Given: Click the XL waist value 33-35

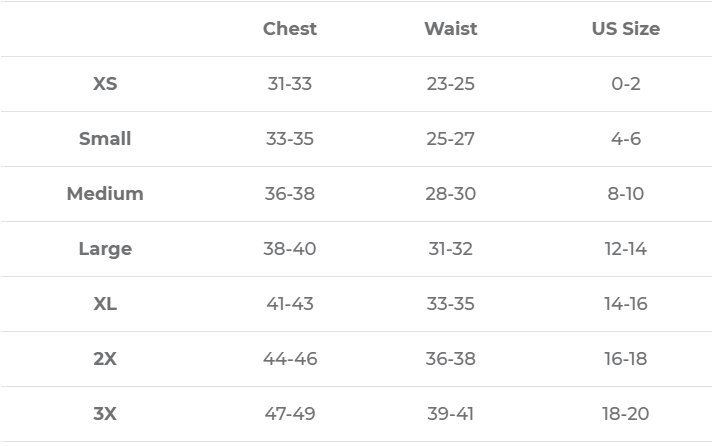Looking at the screenshot, I should [x=450, y=304].
